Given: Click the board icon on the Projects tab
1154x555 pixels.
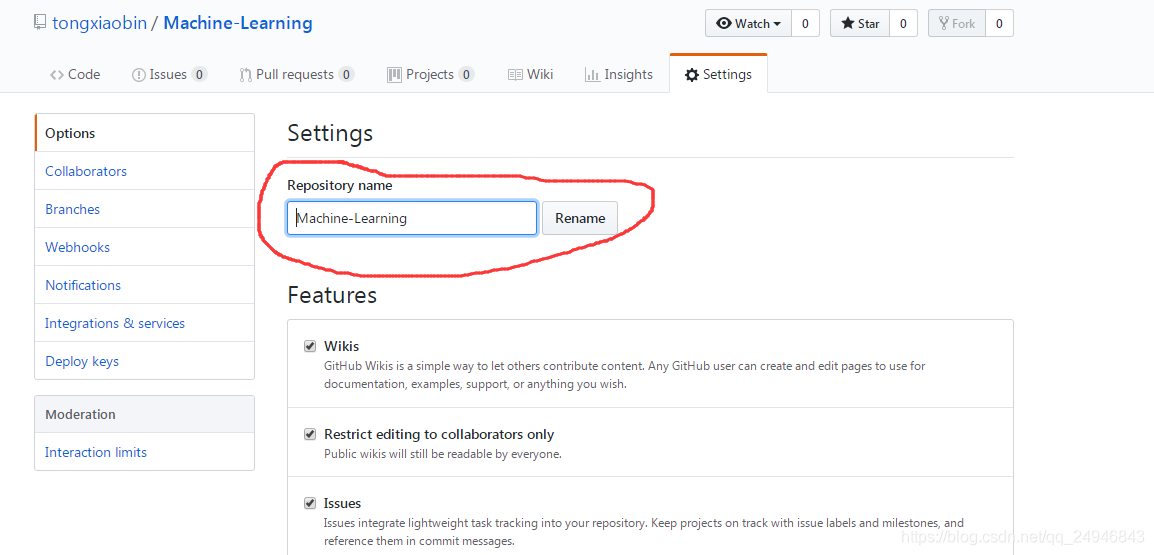Looking at the screenshot, I should (x=394, y=75).
